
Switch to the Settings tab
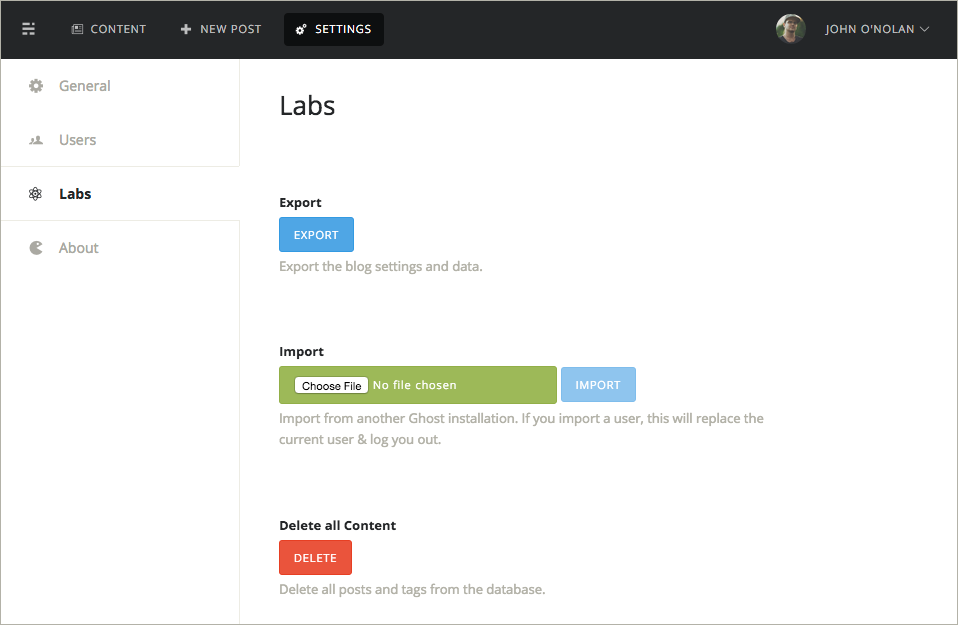333,29
